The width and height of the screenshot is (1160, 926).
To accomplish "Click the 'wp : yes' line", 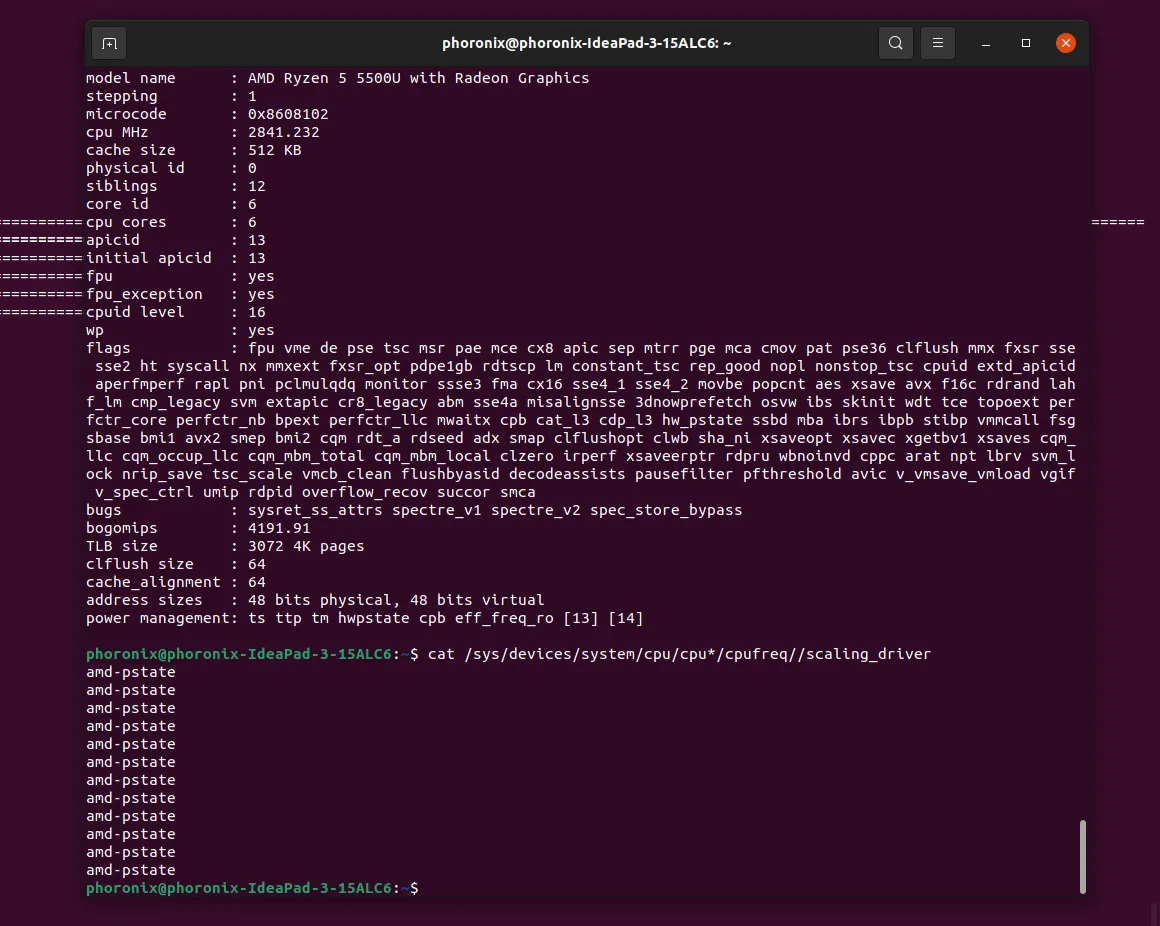I will click(180, 330).
